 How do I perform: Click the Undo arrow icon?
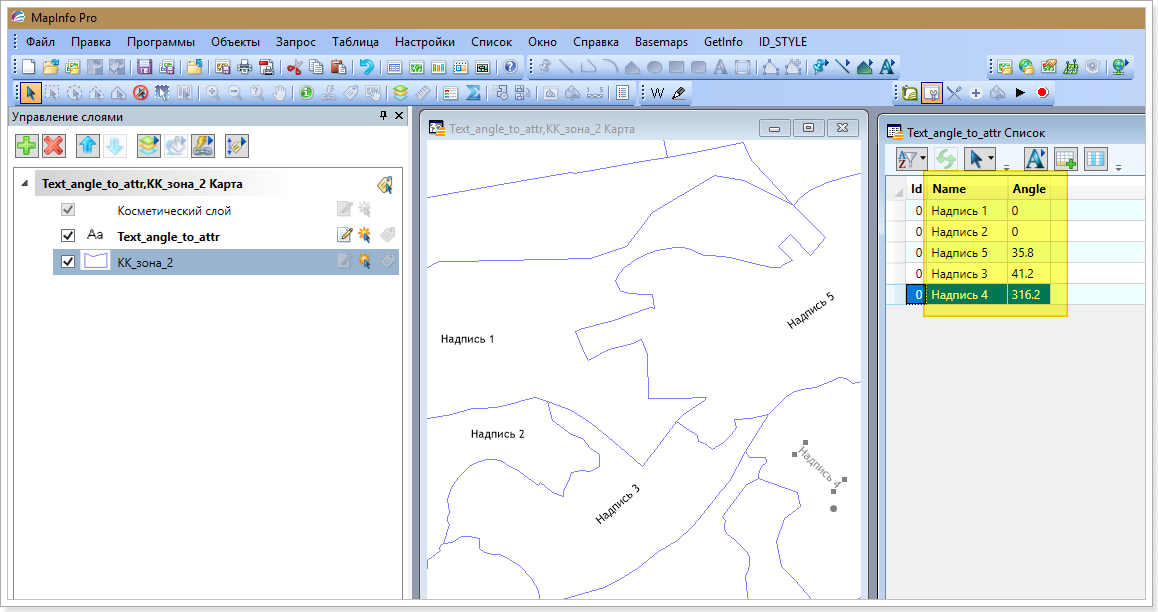click(x=367, y=67)
